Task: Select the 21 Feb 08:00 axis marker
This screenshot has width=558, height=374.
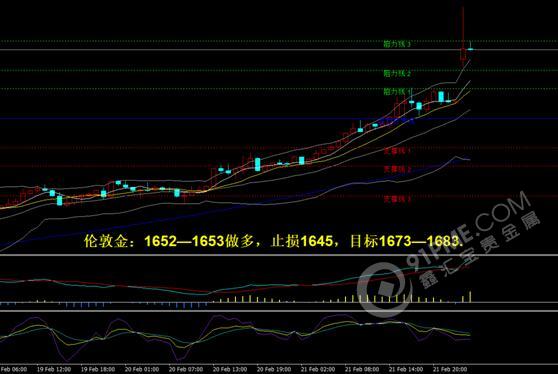Action: pos(362,369)
